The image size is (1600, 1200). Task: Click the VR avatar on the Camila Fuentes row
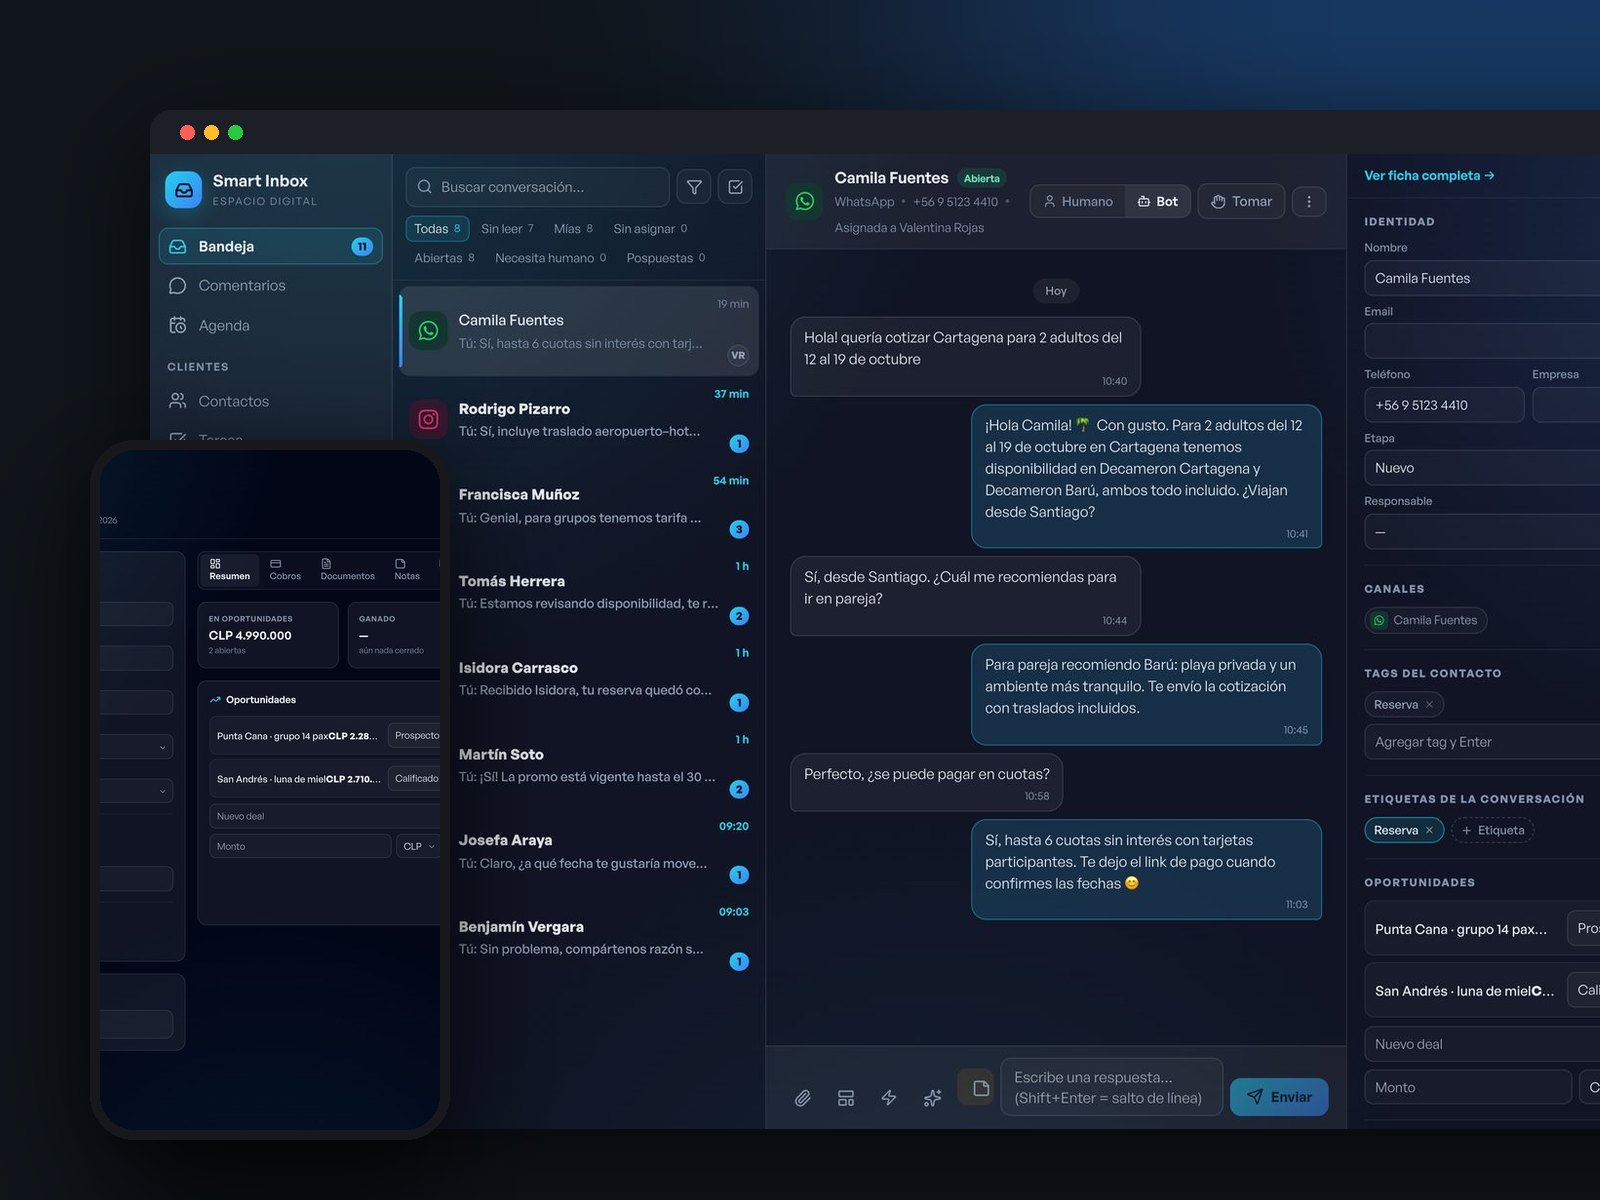pos(738,355)
